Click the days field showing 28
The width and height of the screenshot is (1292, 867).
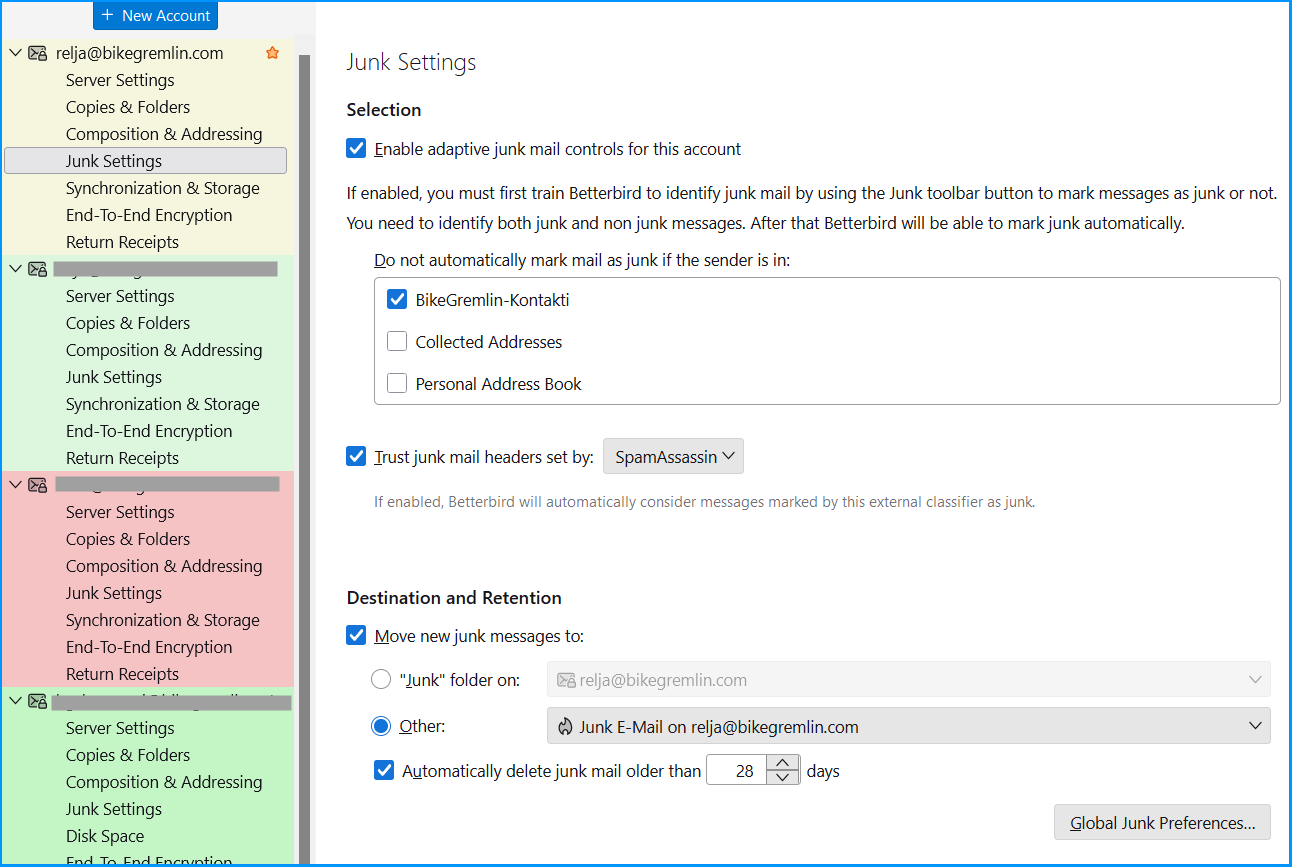[737, 770]
